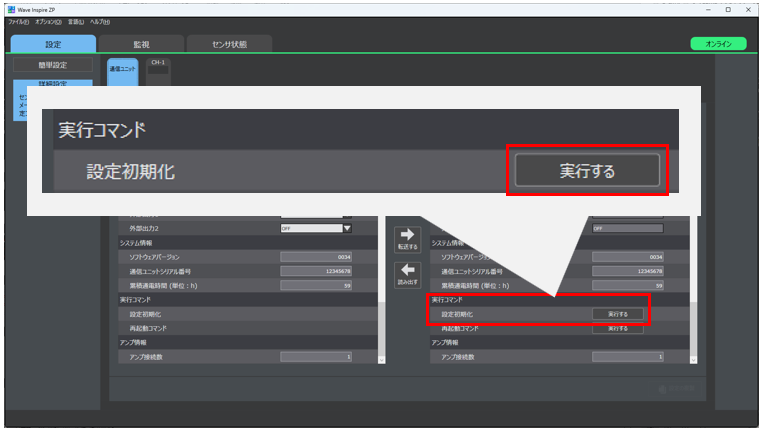
Task: Click the 外部出力2 label in the left pane
Action: point(144,228)
